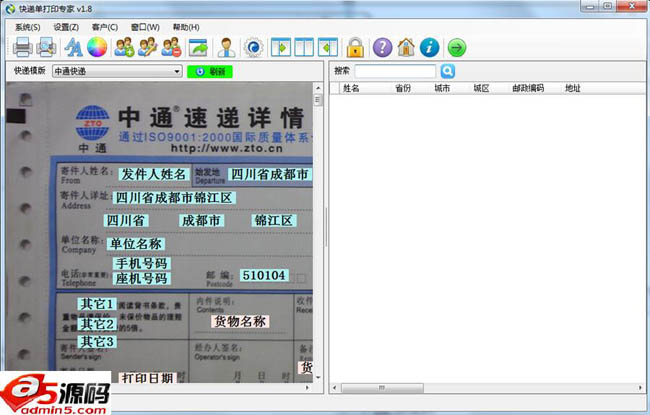
Task: Select the 其它3 field
Action: [x=97, y=342]
